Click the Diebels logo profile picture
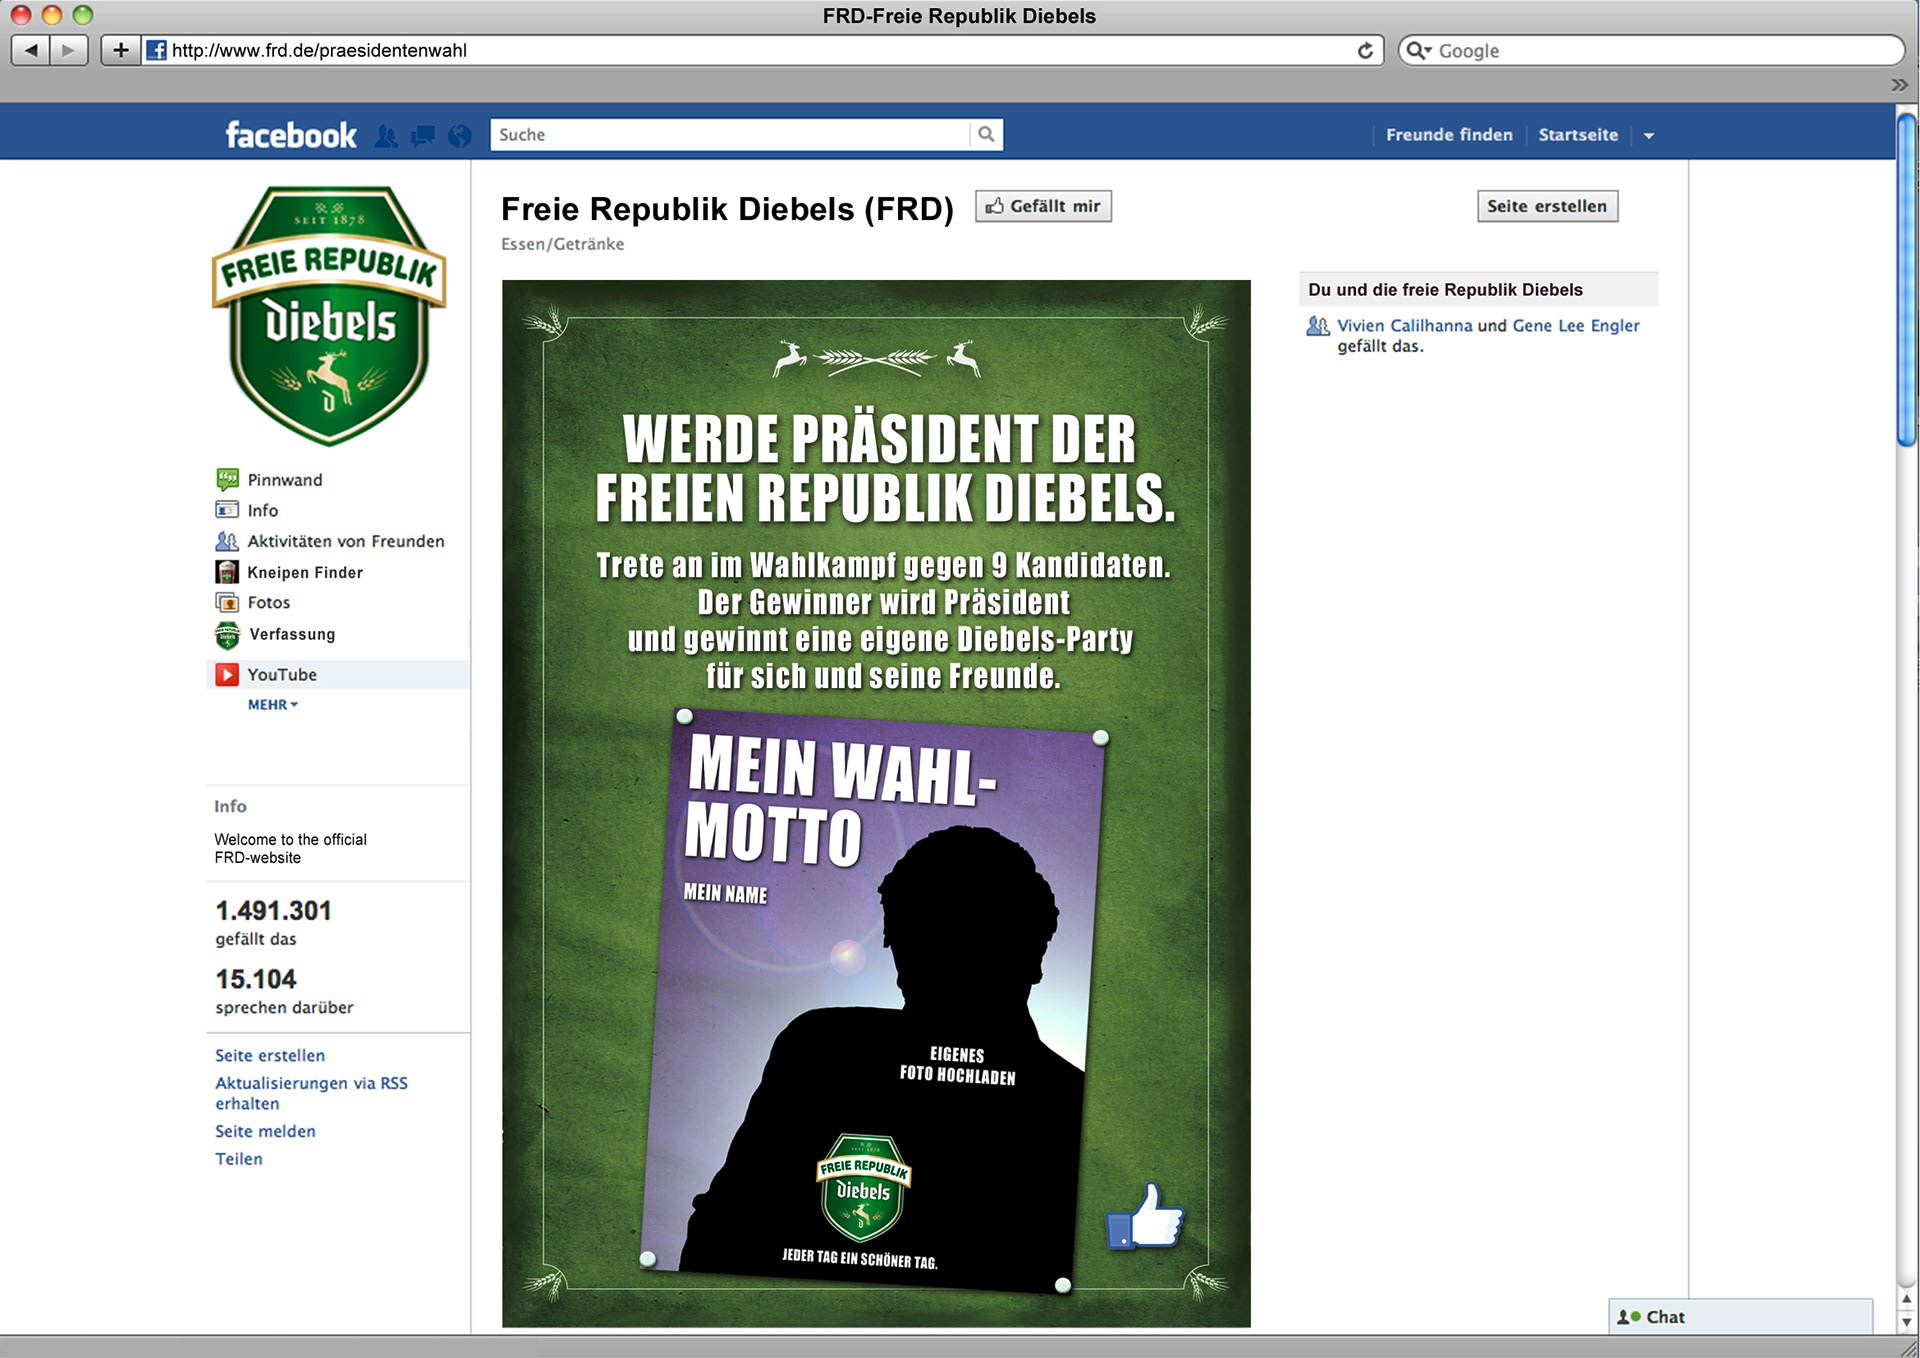Viewport: 1920px width, 1358px height. tap(329, 315)
